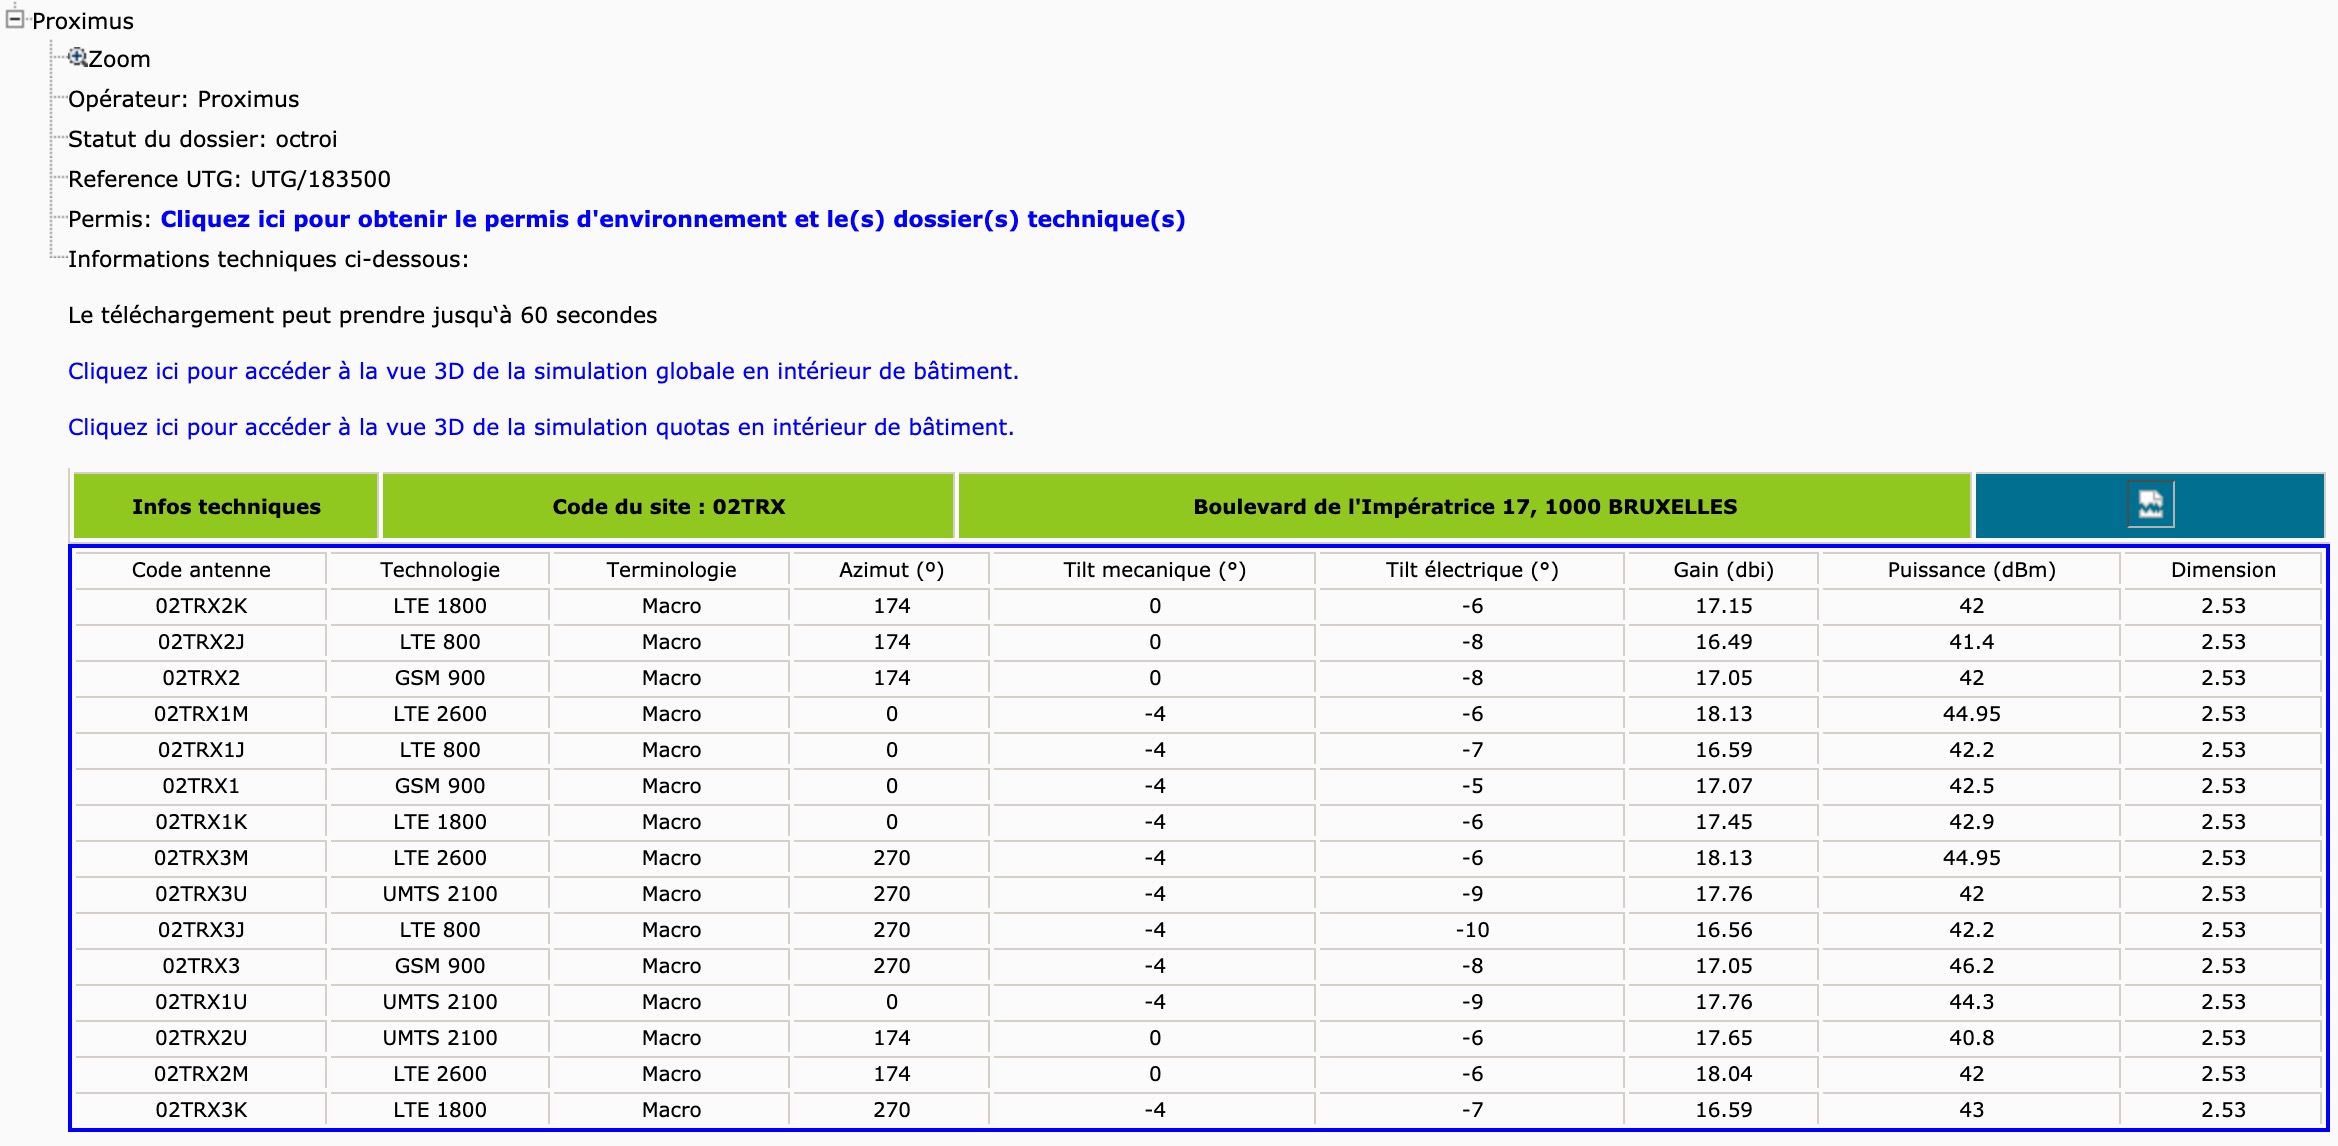This screenshot has height=1146, width=2338.
Task: Select the Infos techniques header
Action: point(226,506)
